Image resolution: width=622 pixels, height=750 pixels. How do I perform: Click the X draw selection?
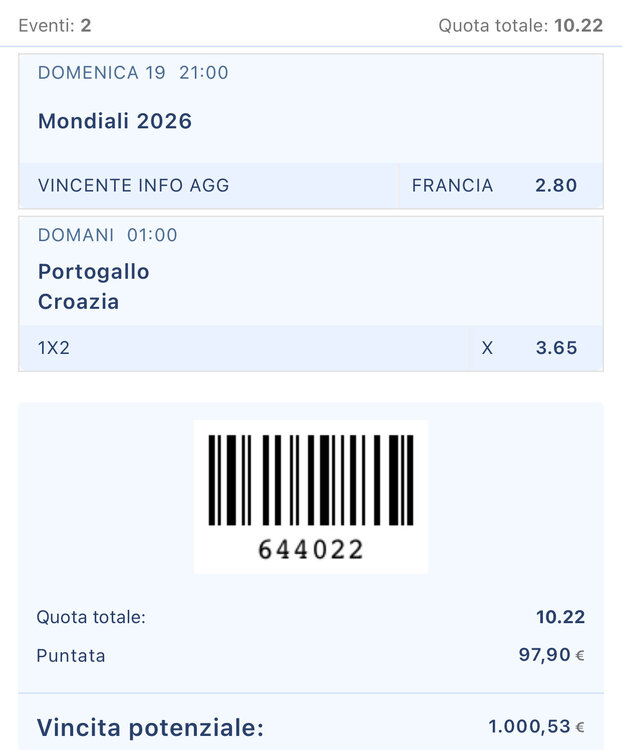point(487,348)
